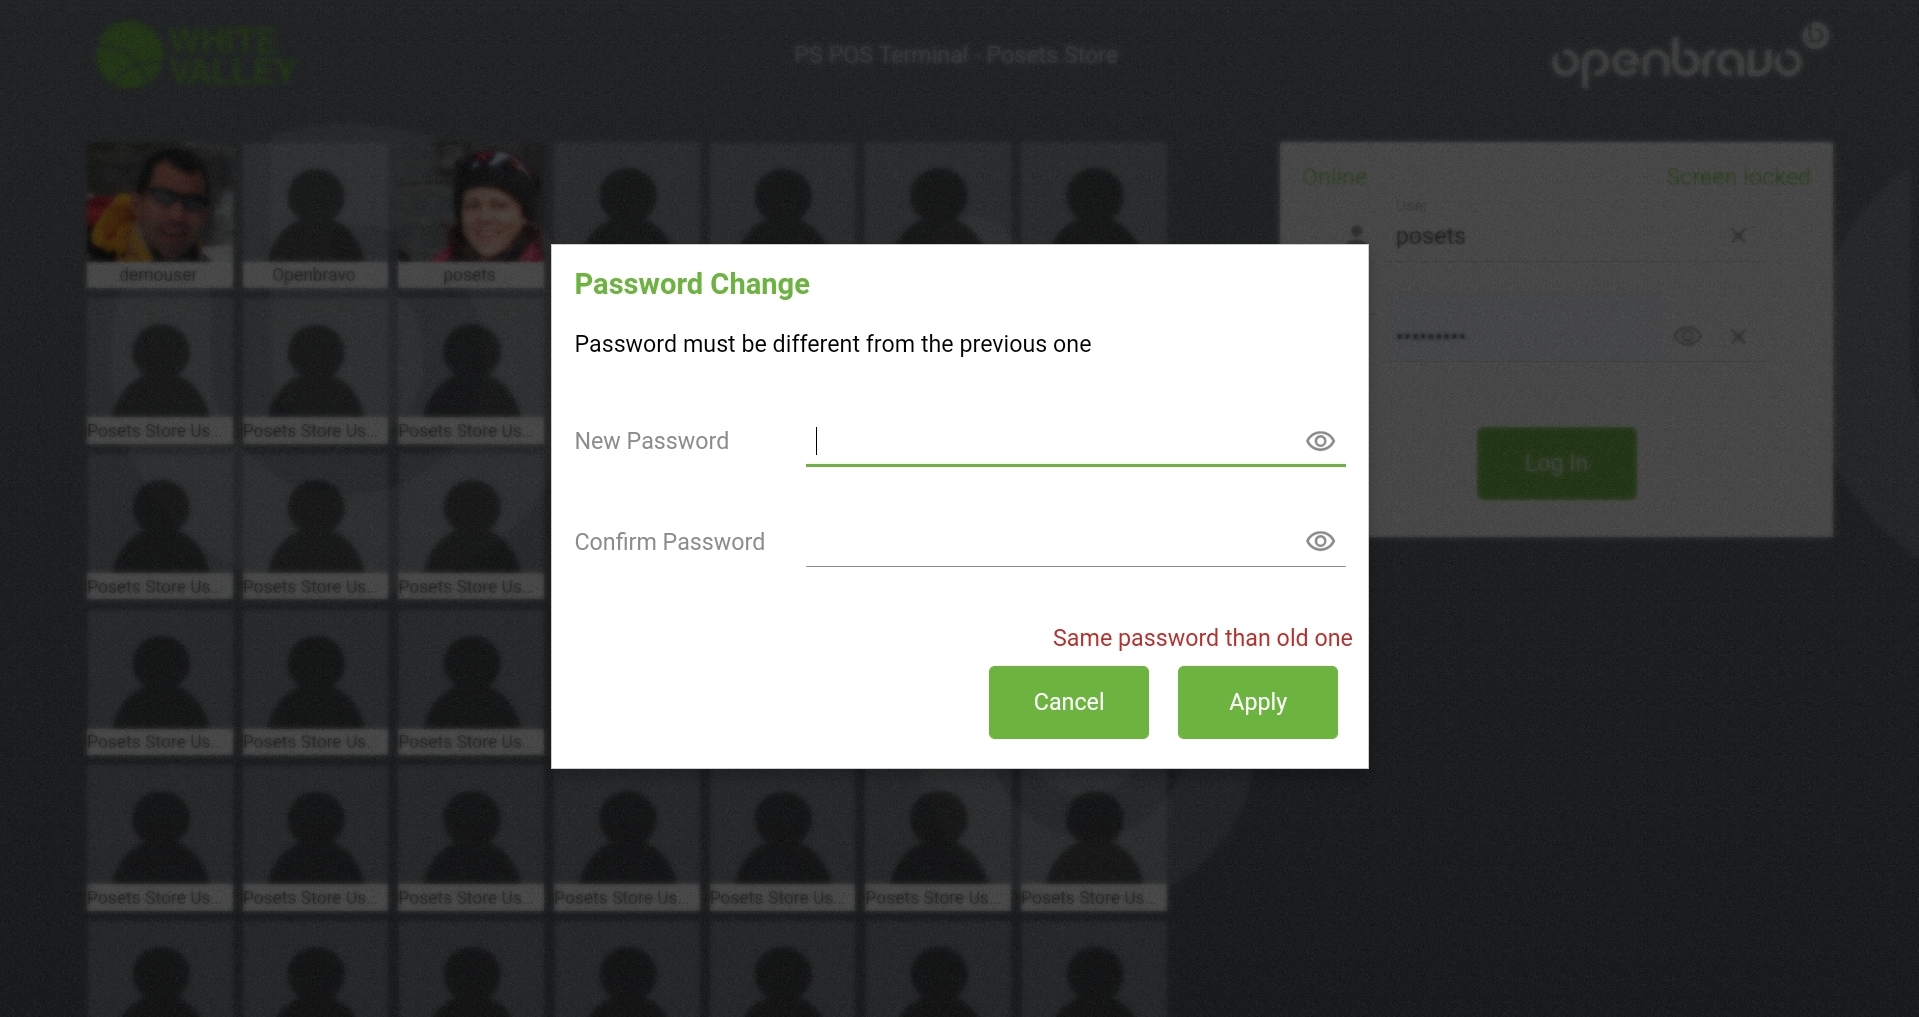
Task: Click into the Confirm Password field
Action: click(1050, 542)
